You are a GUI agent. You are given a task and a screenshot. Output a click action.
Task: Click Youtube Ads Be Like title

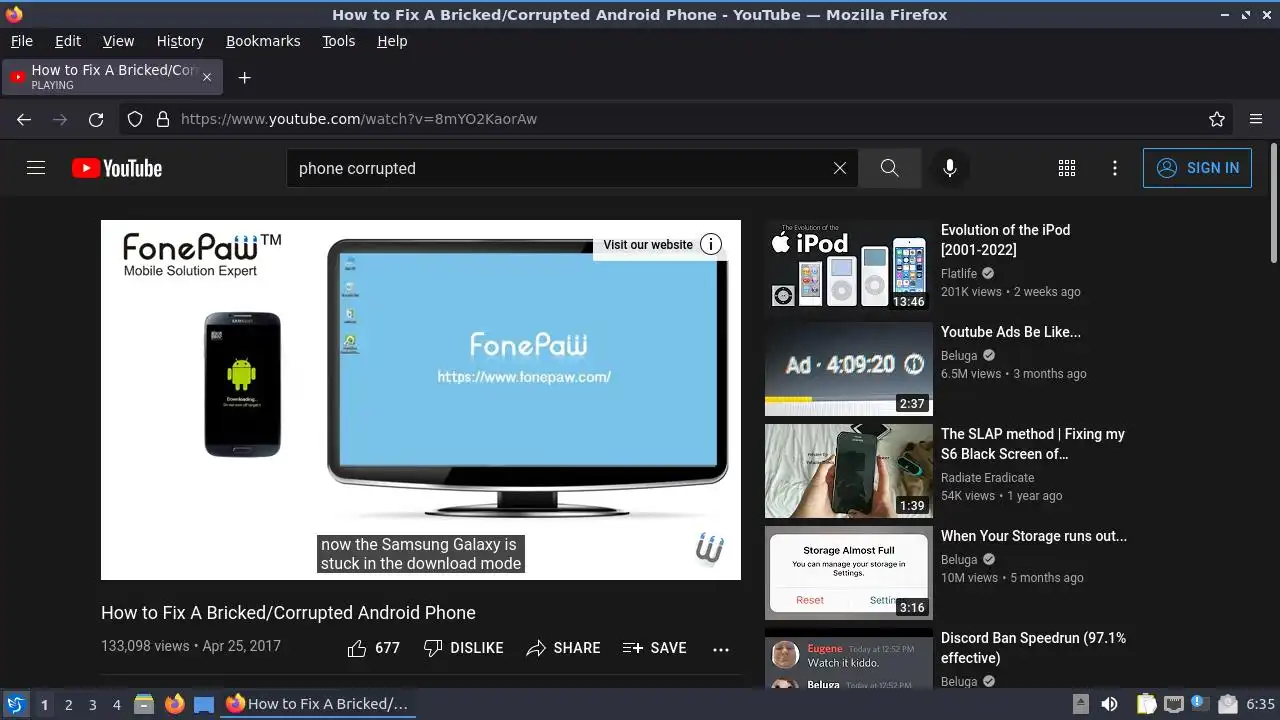click(x=1011, y=332)
